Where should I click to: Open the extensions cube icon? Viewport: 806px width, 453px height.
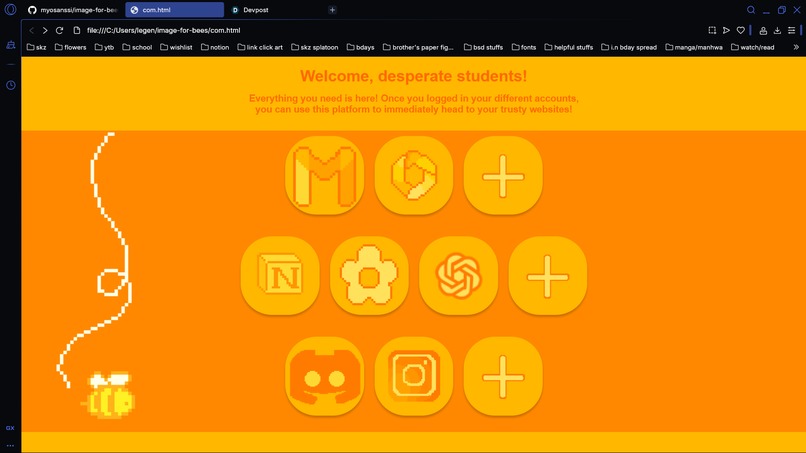pyautogui.click(x=763, y=31)
